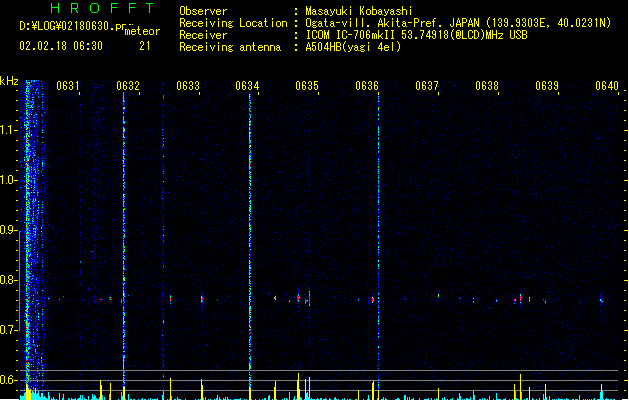Click the vertical noise line at 0636

click(x=378, y=241)
